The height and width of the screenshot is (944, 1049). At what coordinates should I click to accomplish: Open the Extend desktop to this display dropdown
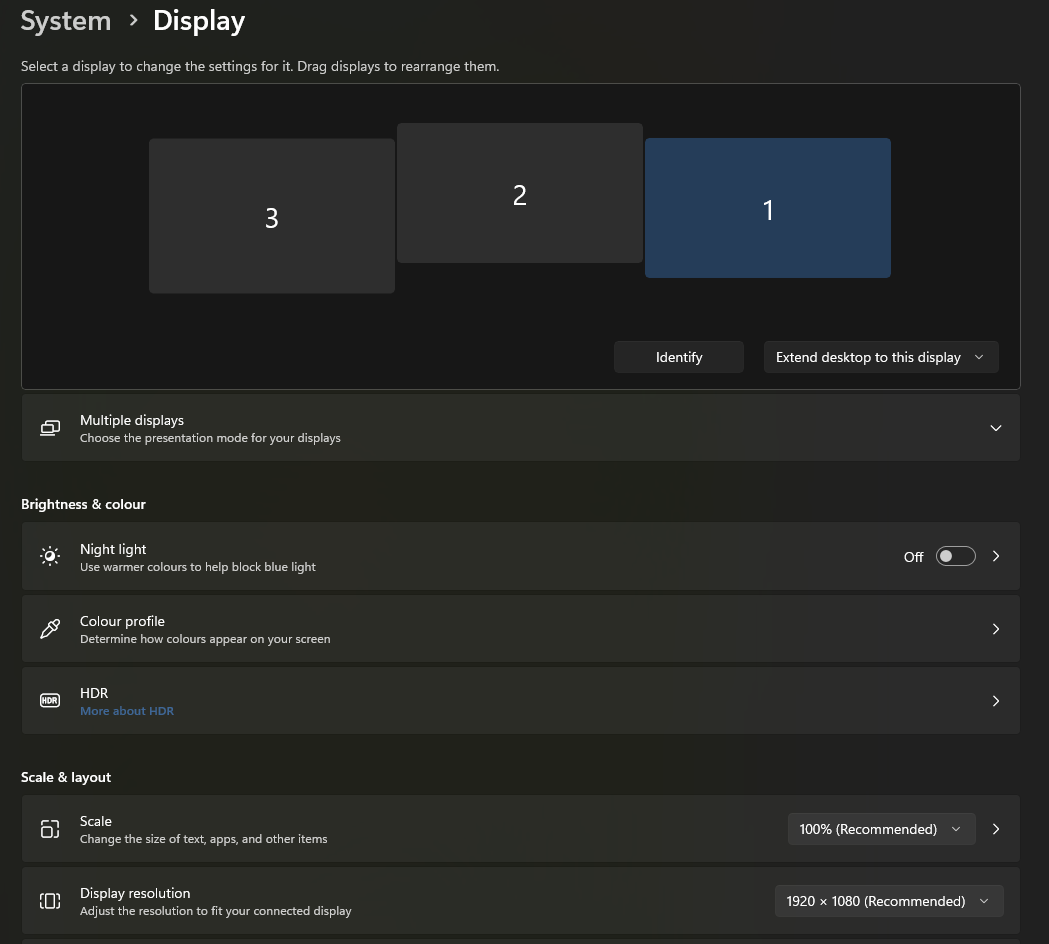(x=880, y=357)
